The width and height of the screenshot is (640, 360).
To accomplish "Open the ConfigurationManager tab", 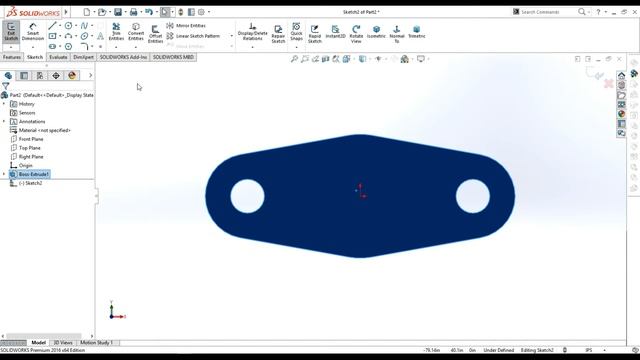I will (x=40, y=76).
